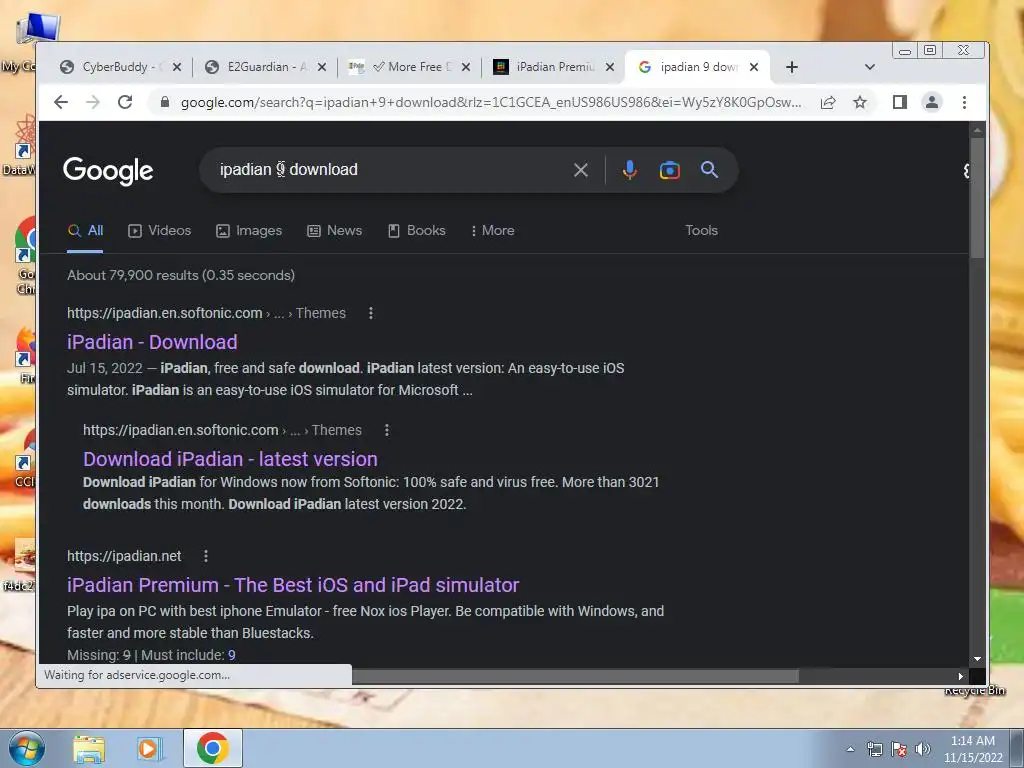Click the address bar URL
Image resolution: width=1024 pixels, height=768 pixels.
pos(491,103)
